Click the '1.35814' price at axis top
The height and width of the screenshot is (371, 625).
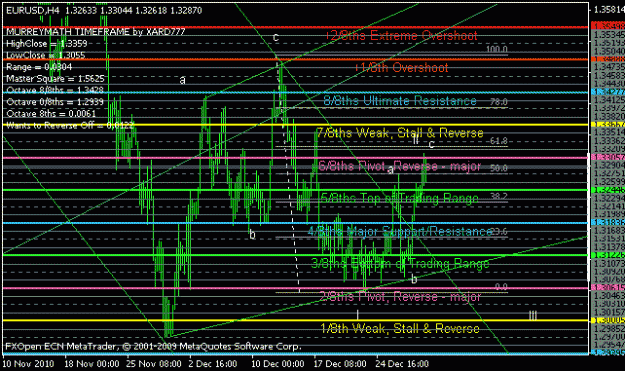pyautogui.click(x=609, y=9)
